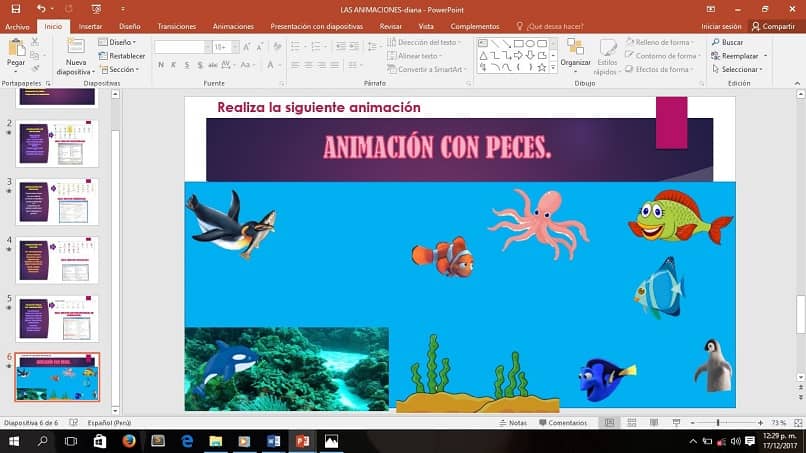Toggle bold N formatting
The image size is (806, 453).
click(x=161, y=65)
